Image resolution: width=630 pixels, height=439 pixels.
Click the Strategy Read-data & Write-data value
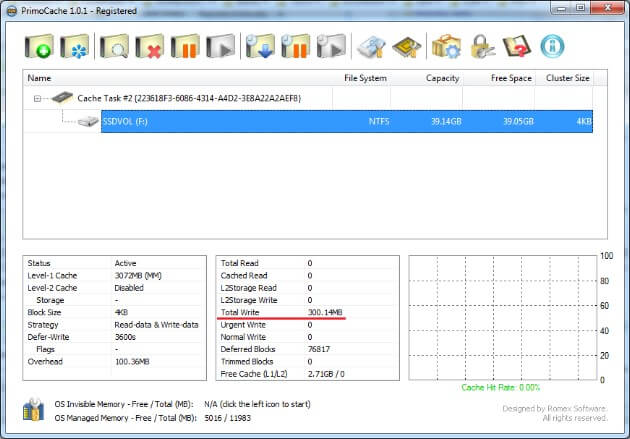[156, 325]
